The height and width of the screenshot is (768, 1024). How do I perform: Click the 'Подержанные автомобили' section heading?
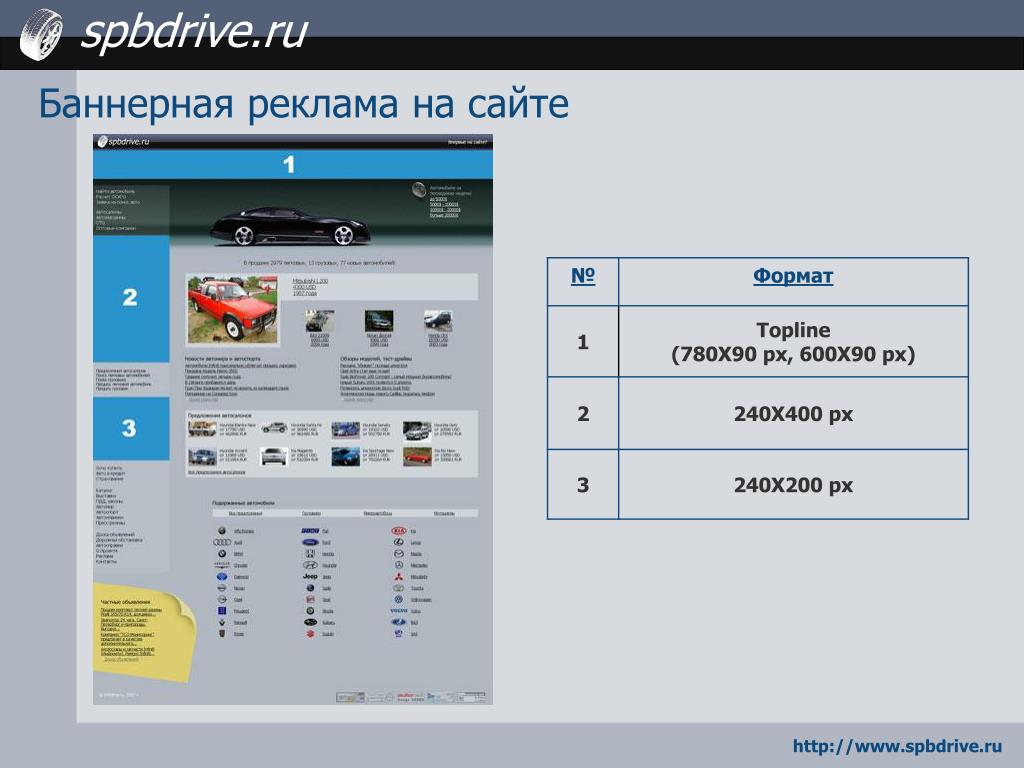[x=243, y=503]
